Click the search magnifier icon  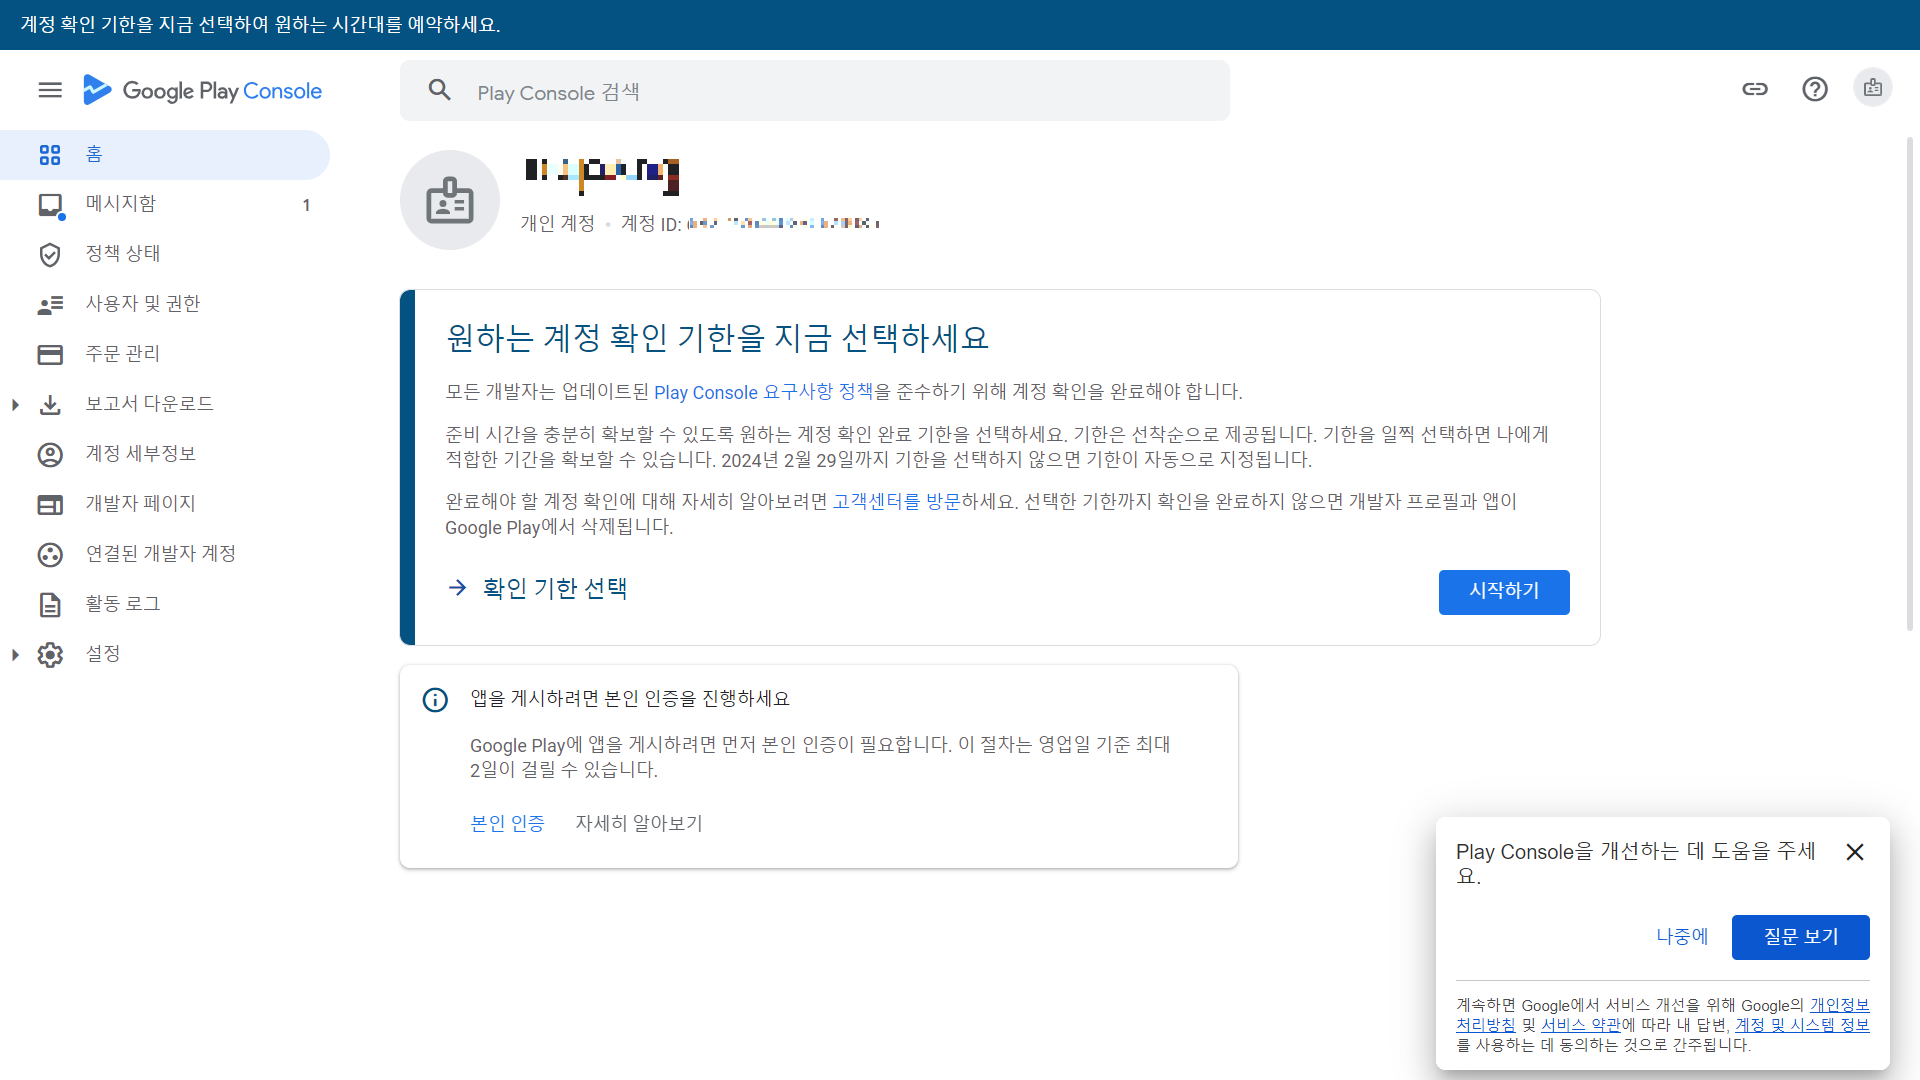click(x=440, y=90)
